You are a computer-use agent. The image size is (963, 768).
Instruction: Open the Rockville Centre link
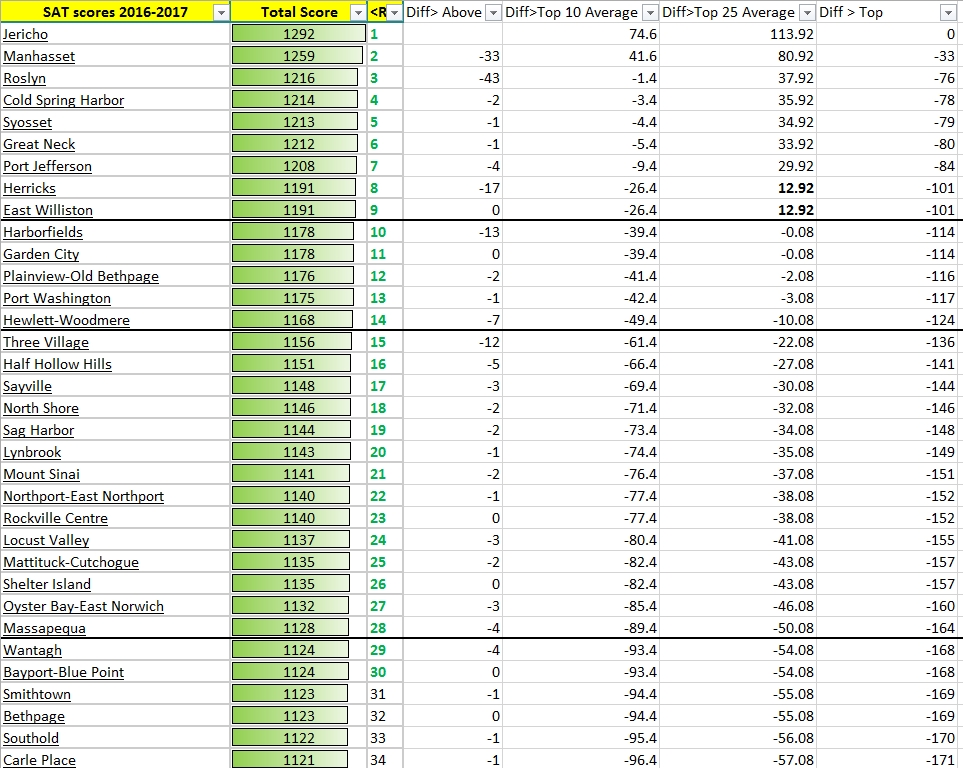click(55, 519)
